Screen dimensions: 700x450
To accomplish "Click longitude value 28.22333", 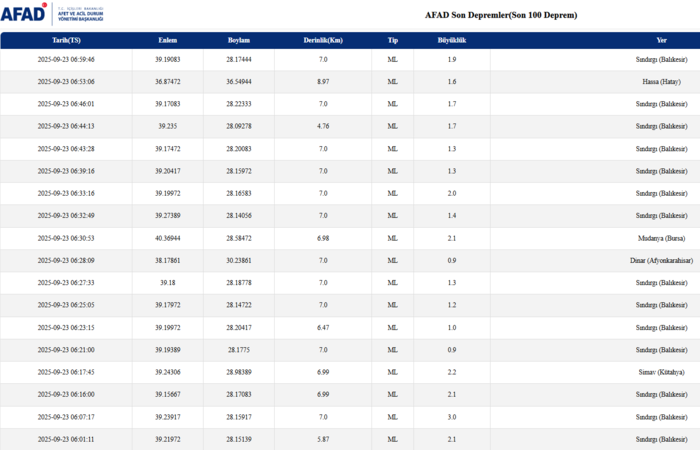I will pyautogui.click(x=239, y=104).
